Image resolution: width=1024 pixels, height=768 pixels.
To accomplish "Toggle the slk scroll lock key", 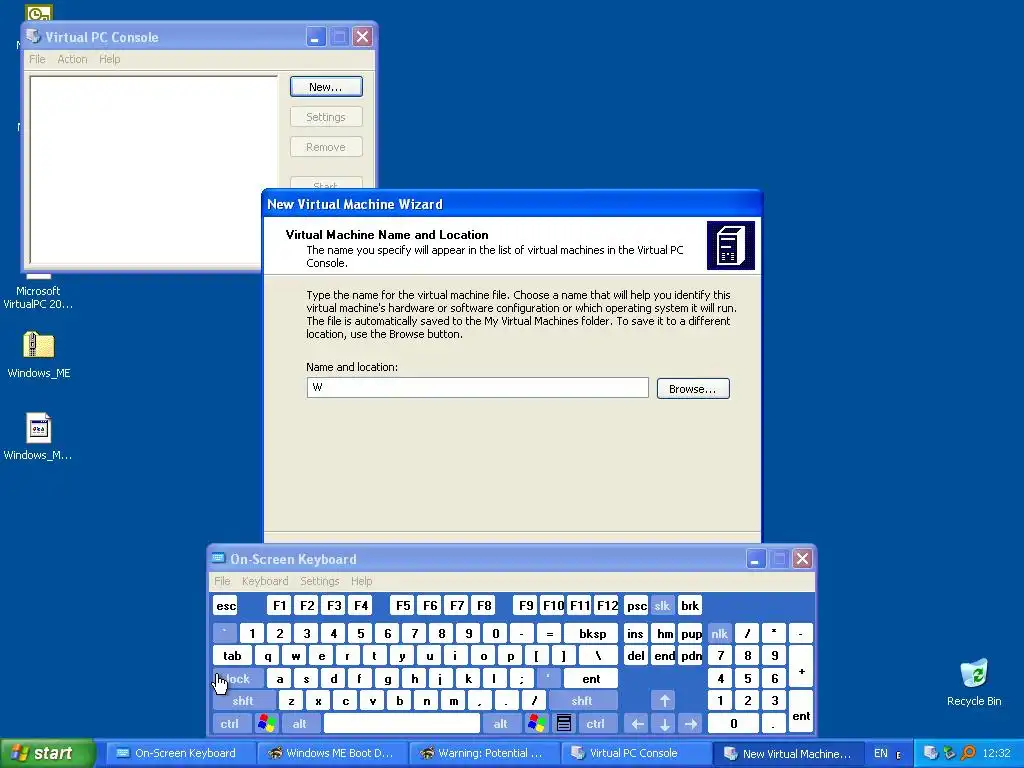I will (x=662, y=606).
